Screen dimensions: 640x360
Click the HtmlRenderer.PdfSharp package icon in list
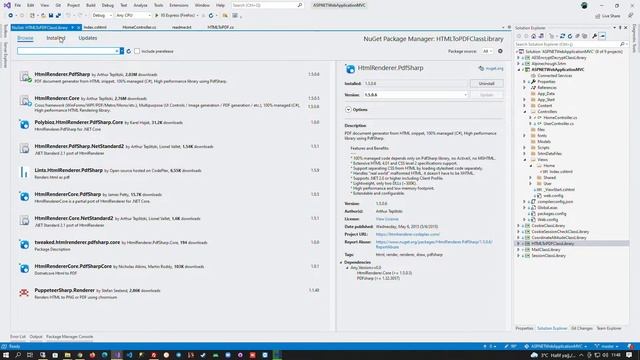[24, 77]
